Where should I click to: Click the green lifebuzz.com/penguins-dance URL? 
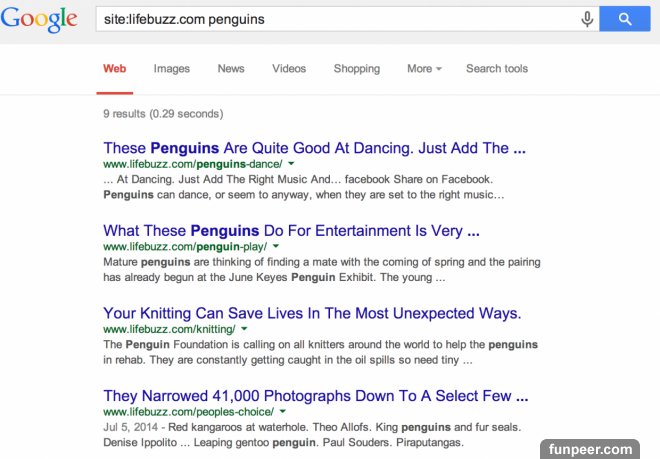tap(192, 163)
